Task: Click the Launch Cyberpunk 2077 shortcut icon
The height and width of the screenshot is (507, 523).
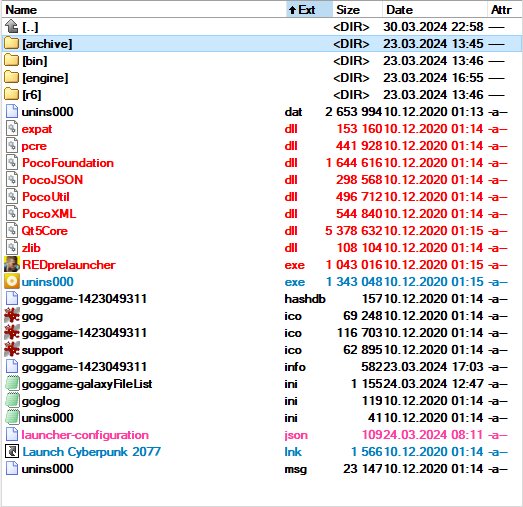Action: [12, 452]
